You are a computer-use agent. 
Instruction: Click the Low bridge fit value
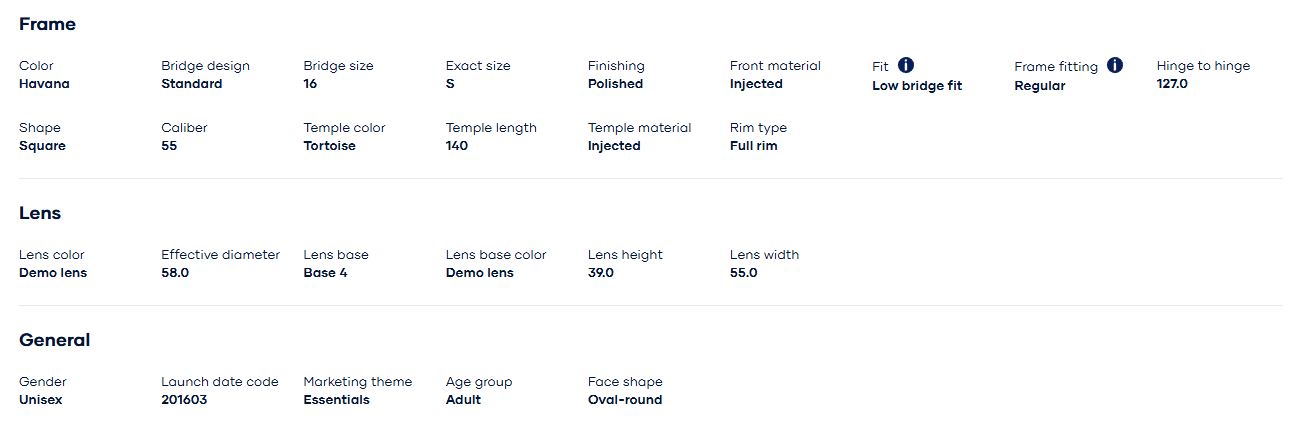click(916, 86)
